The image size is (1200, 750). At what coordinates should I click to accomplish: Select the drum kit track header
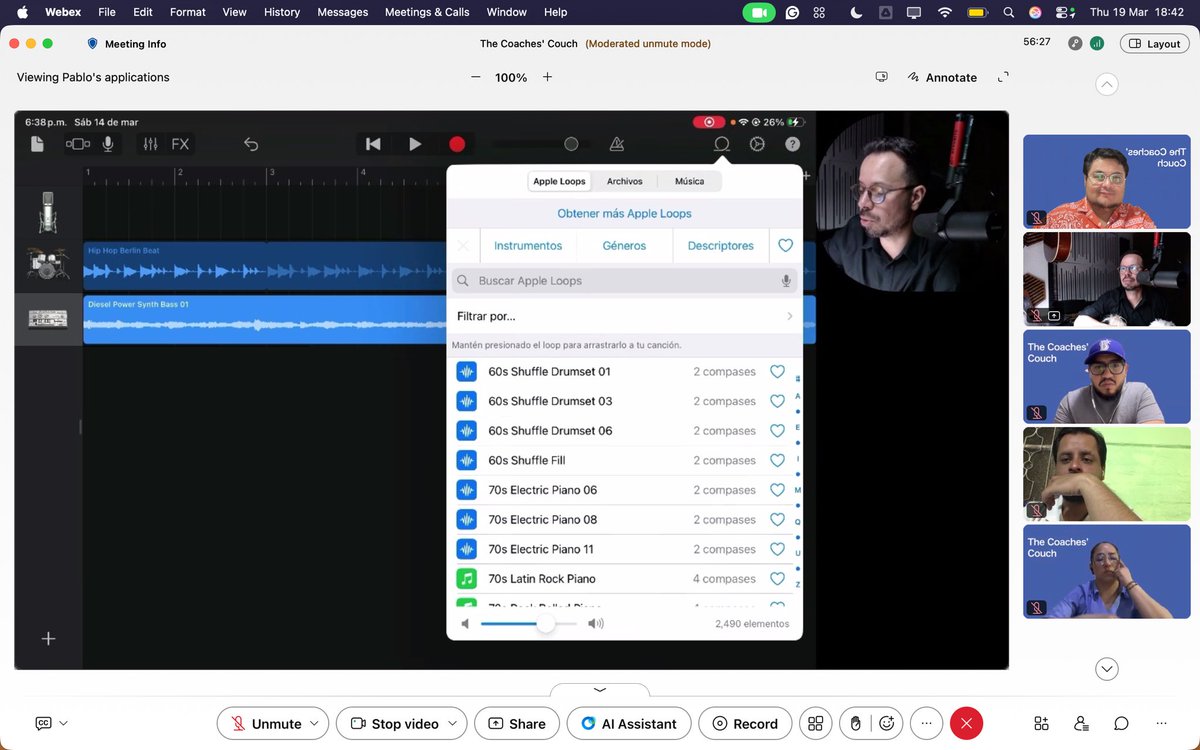pyautogui.click(x=48, y=264)
